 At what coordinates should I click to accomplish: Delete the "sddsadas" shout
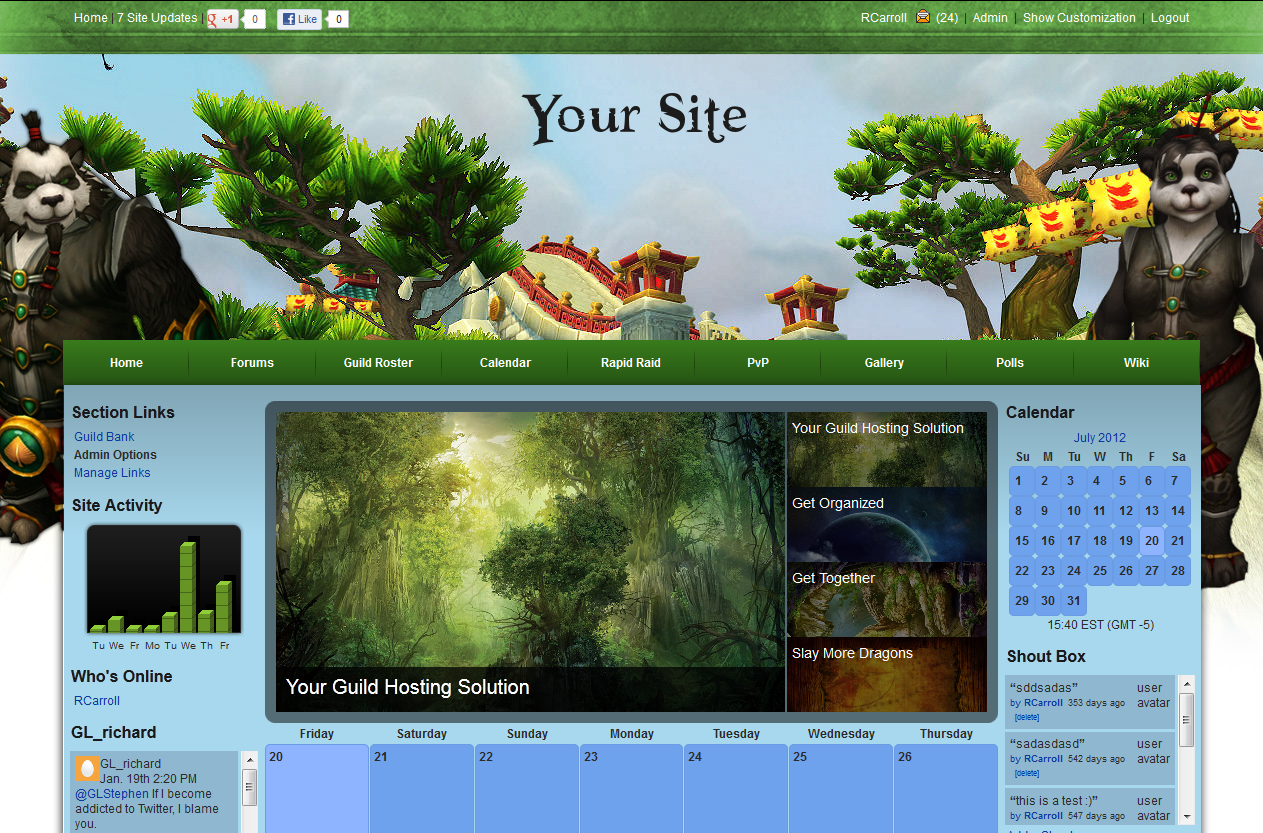pos(1027,717)
